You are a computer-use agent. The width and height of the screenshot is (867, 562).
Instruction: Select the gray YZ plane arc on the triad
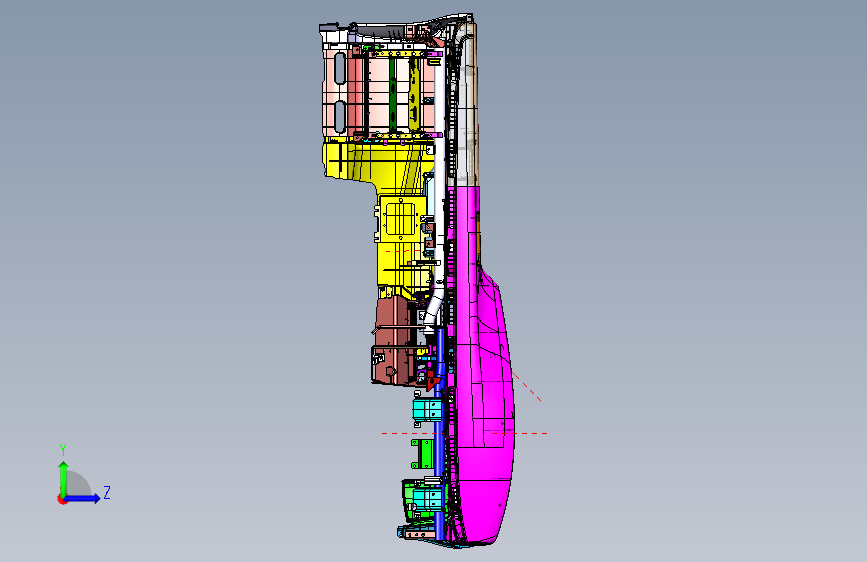tap(79, 483)
